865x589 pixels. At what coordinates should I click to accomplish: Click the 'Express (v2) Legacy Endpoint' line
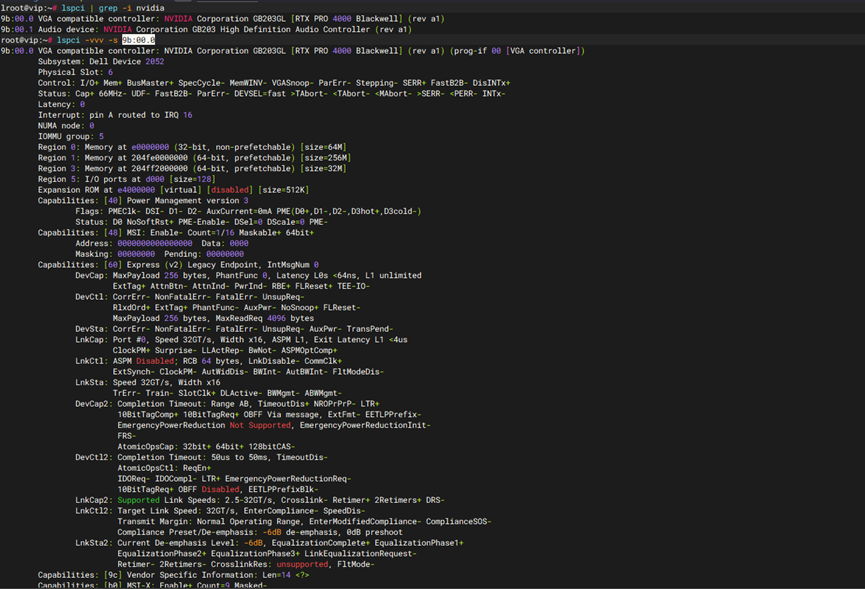pos(178,265)
